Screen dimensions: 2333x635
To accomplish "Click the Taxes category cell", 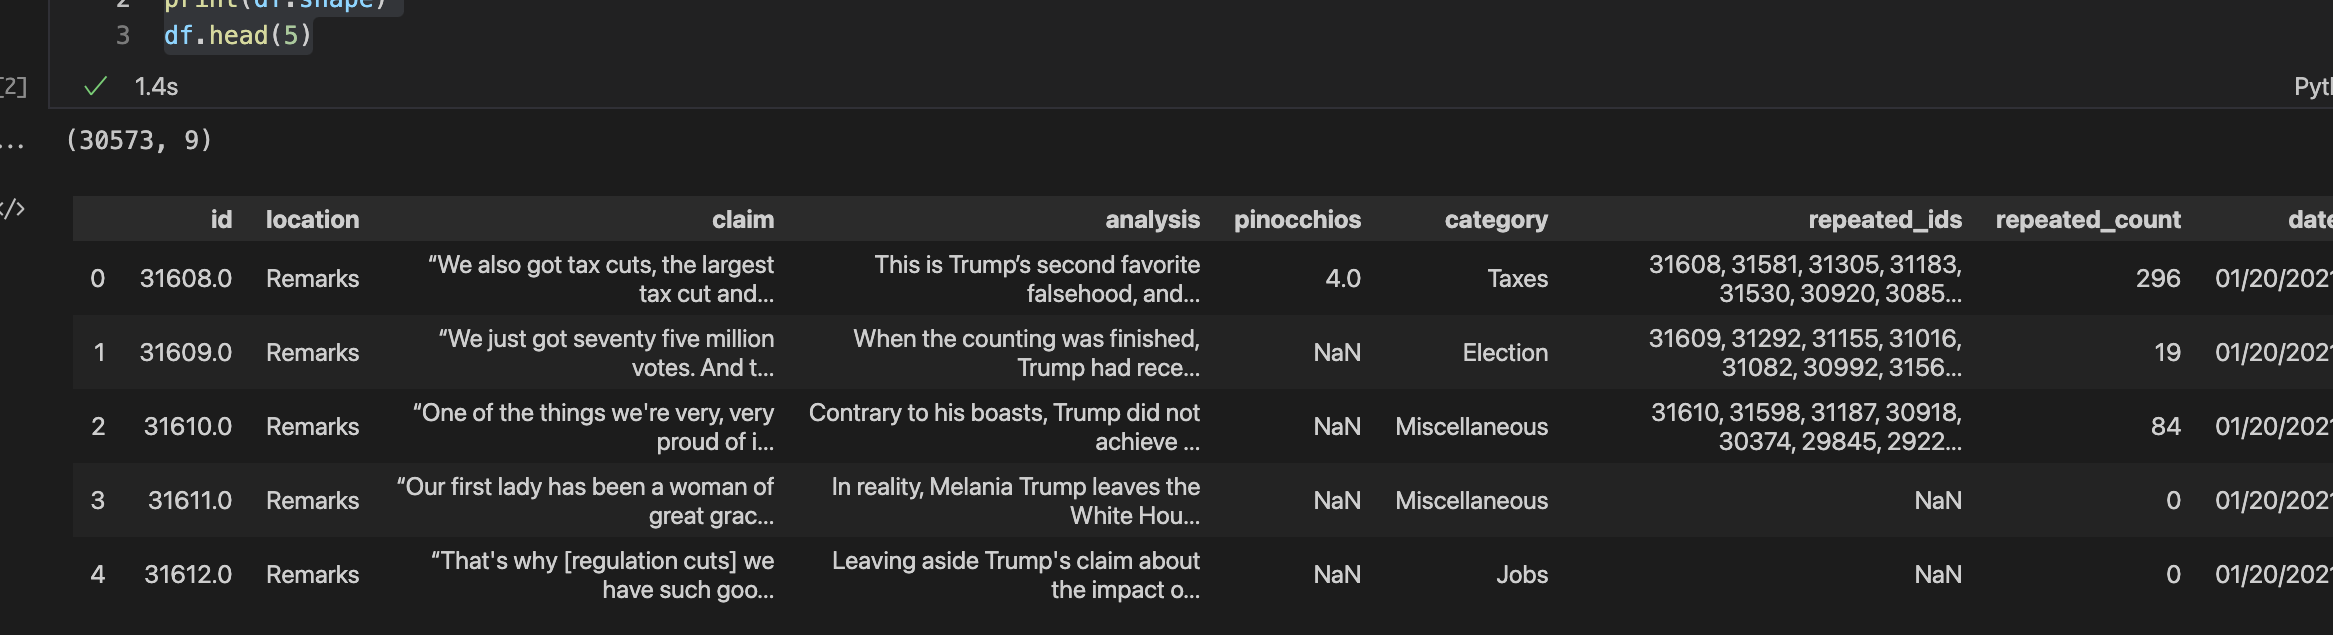I will 1516,279.
